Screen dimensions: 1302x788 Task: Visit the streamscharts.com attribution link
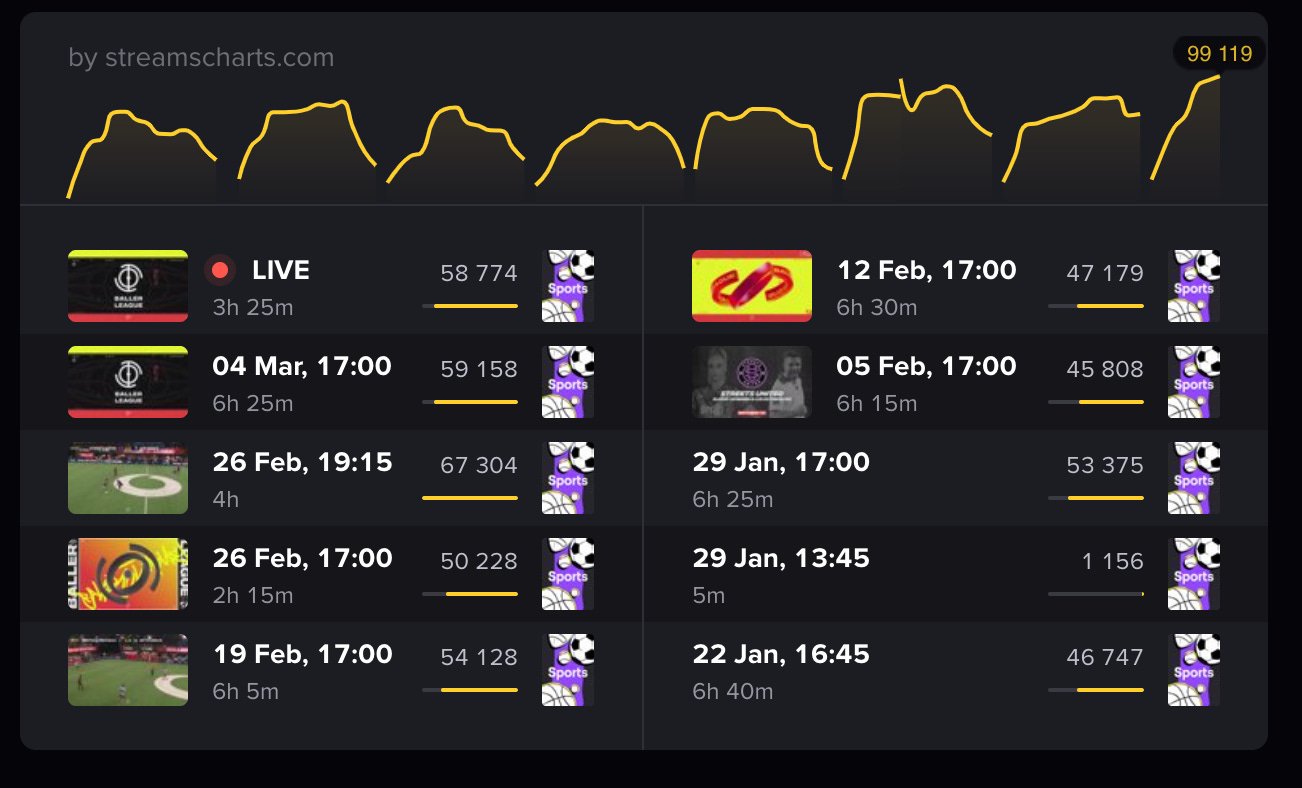pyautogui.click(x=201, y=58)
